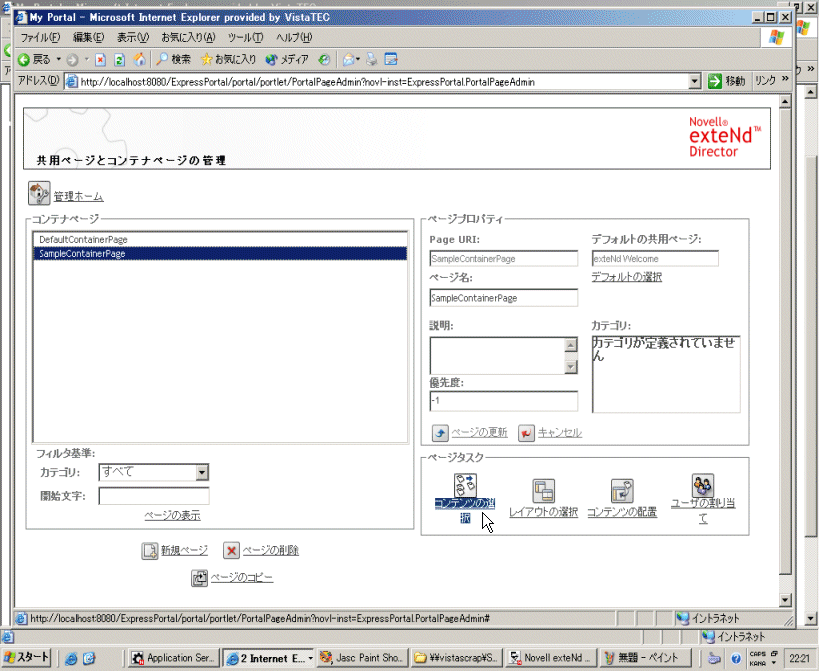Switch to Application Ser.. taskbar item
The width and height of the screenshot is (819, 671).
coord(173,658)
